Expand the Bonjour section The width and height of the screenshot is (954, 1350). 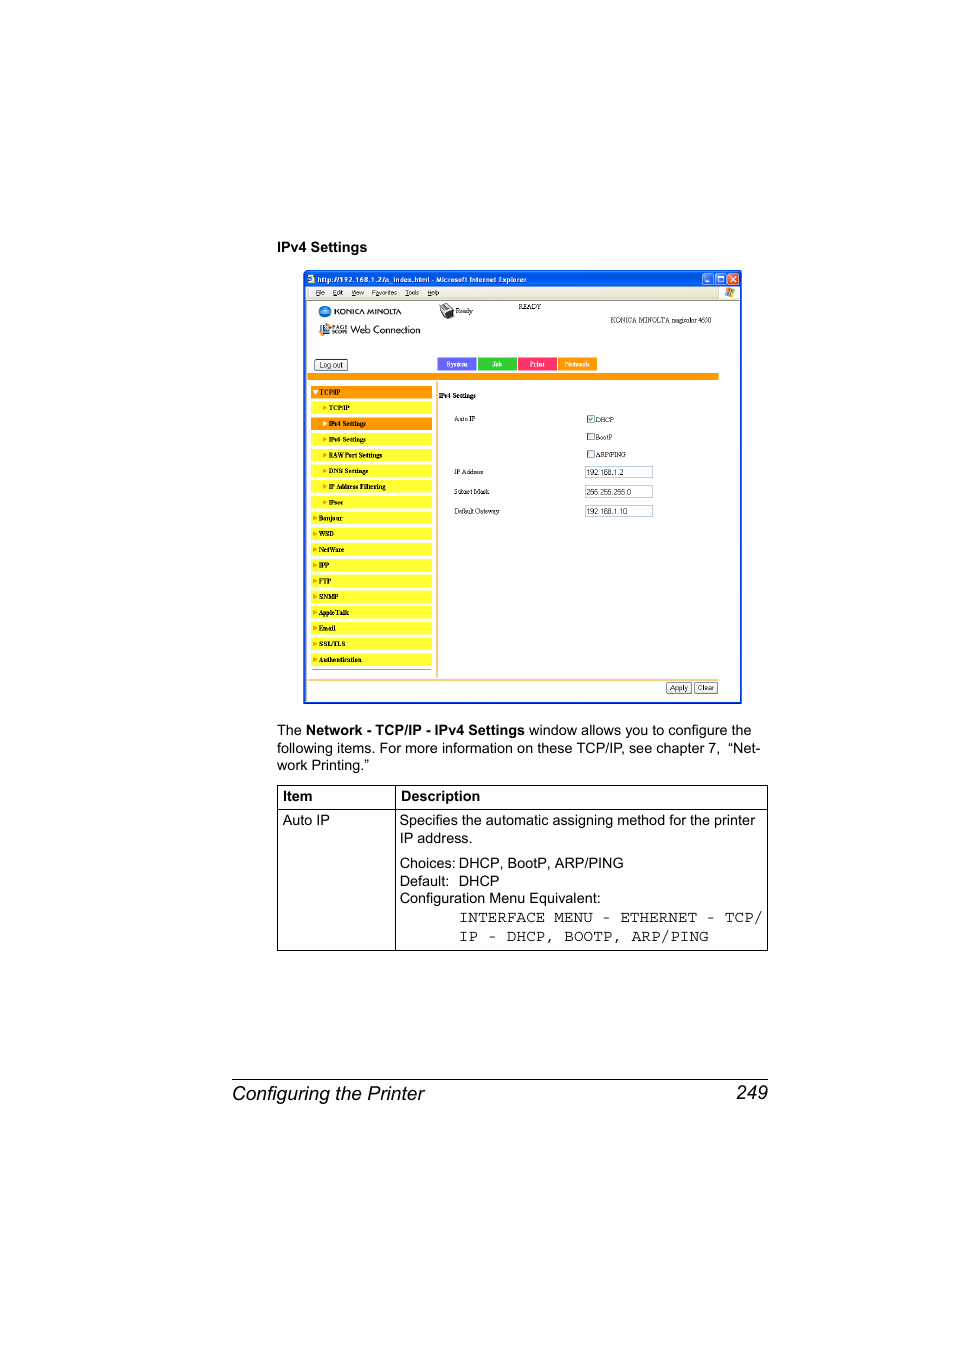371,518
